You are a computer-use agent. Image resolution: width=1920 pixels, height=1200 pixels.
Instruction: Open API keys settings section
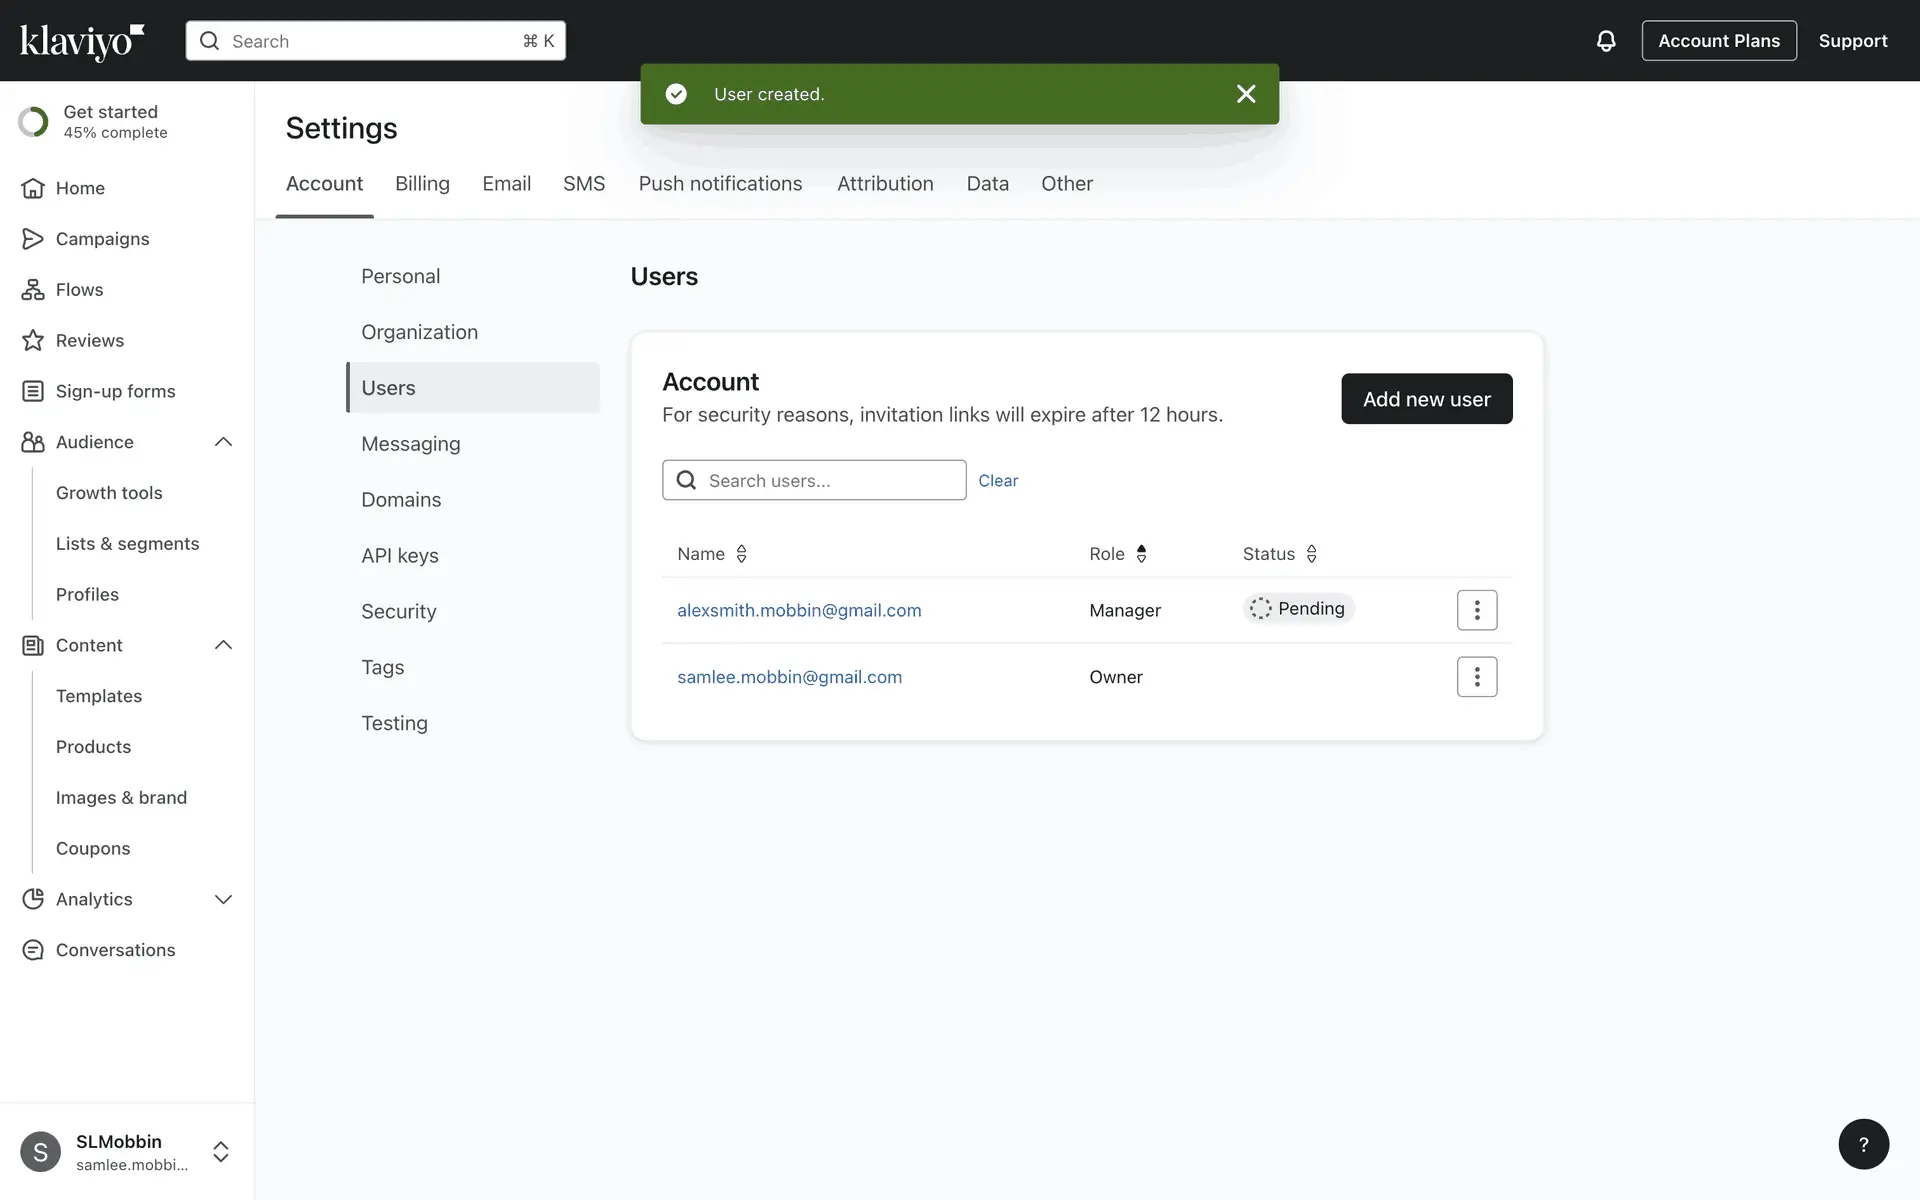400,556
